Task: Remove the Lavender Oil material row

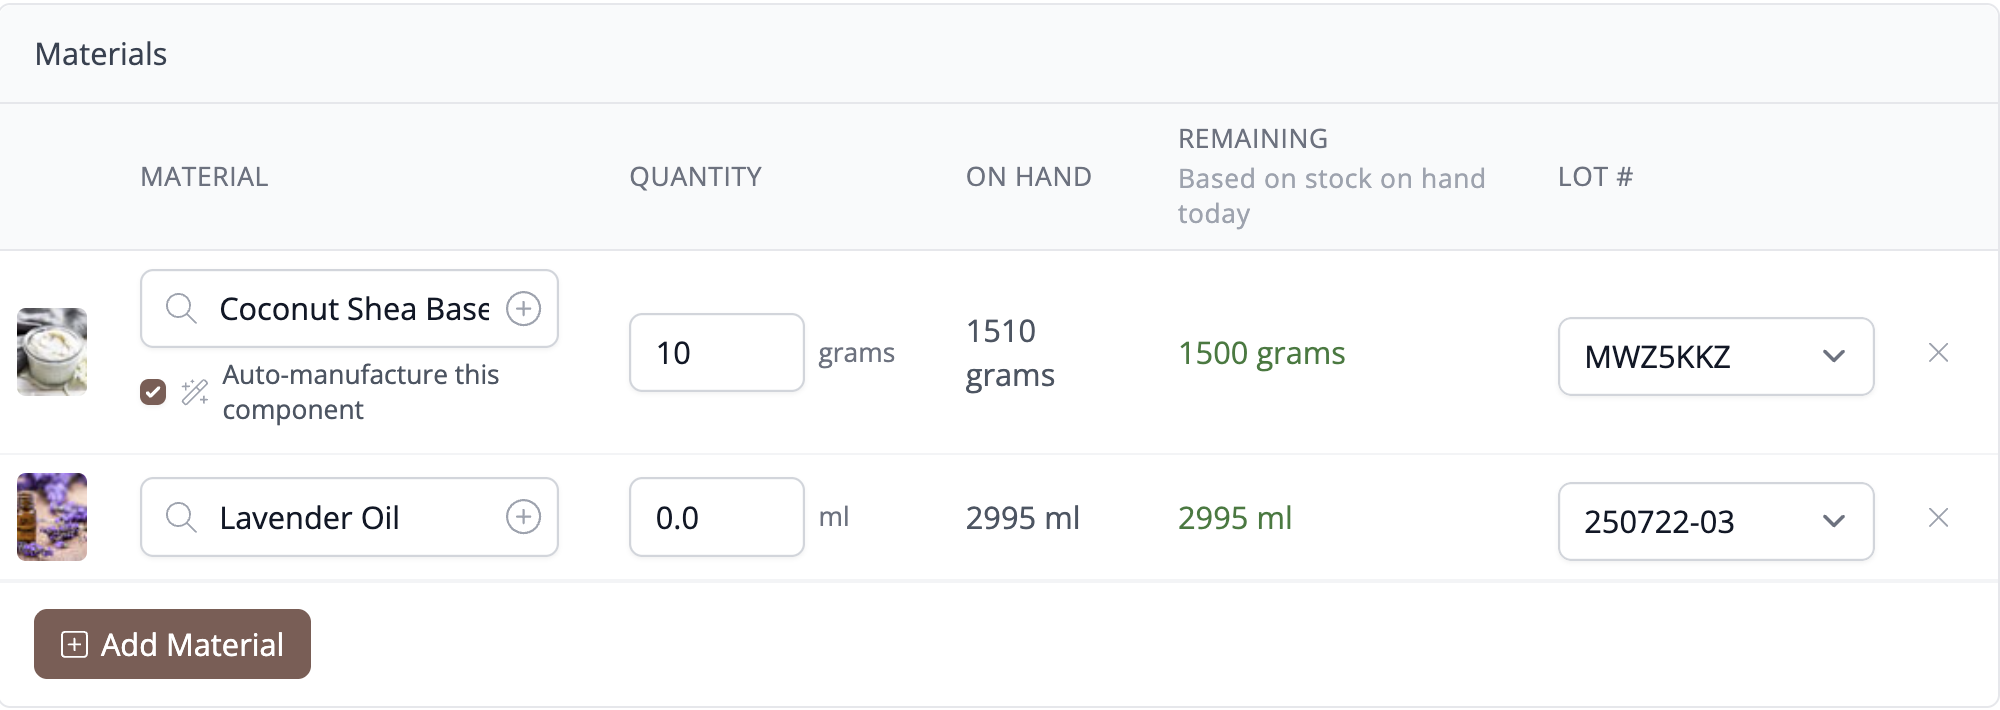Action: coord(1938,517)
